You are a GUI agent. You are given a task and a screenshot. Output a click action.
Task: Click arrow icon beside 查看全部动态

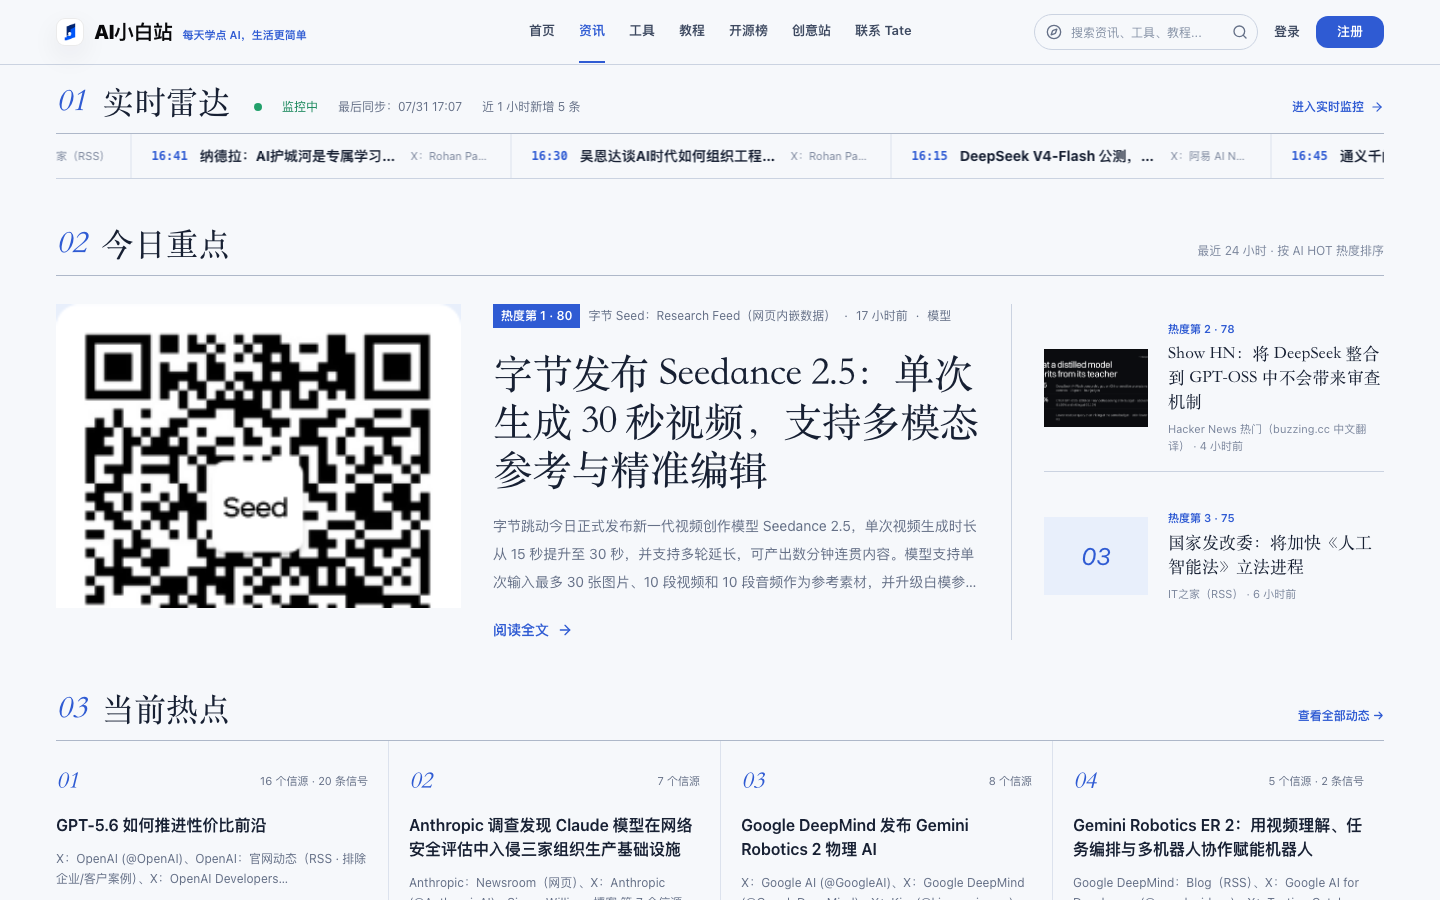pyautogui.click(x=1379, y=716)
